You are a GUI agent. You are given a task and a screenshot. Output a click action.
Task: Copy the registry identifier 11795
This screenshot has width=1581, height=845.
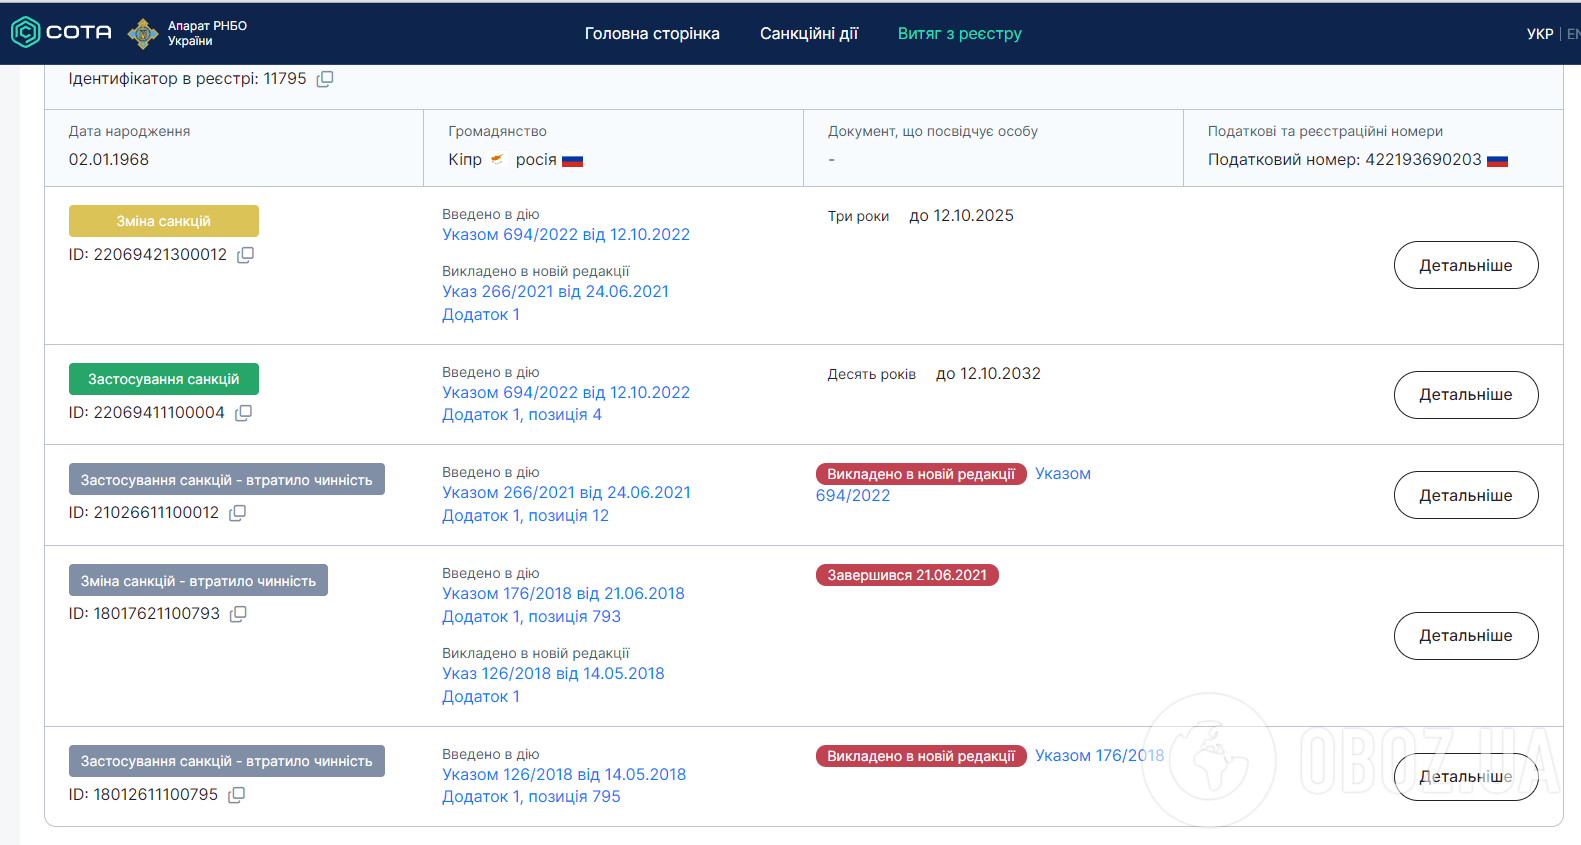[x=325, y=79]
